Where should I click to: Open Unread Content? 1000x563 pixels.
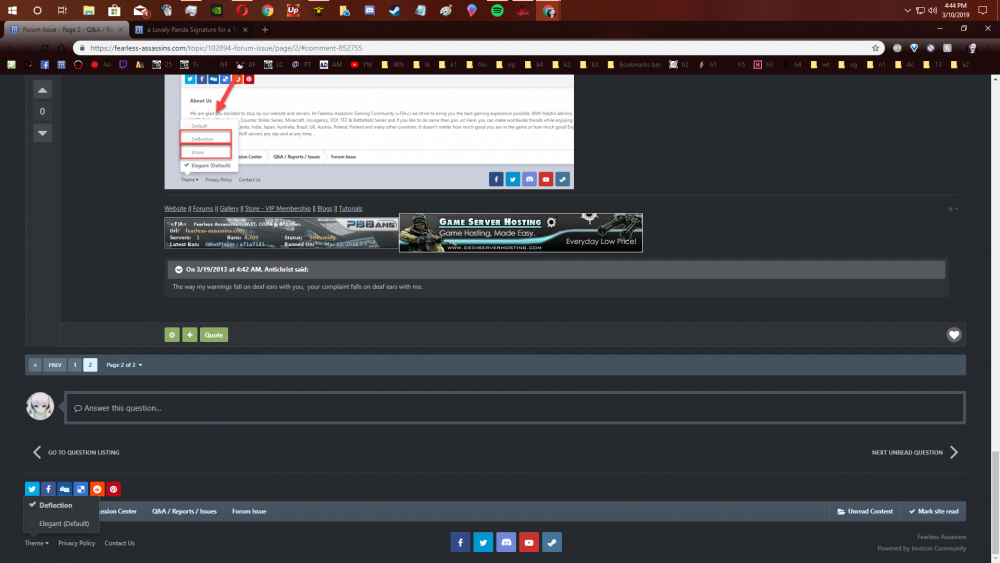tap(865, 511)
